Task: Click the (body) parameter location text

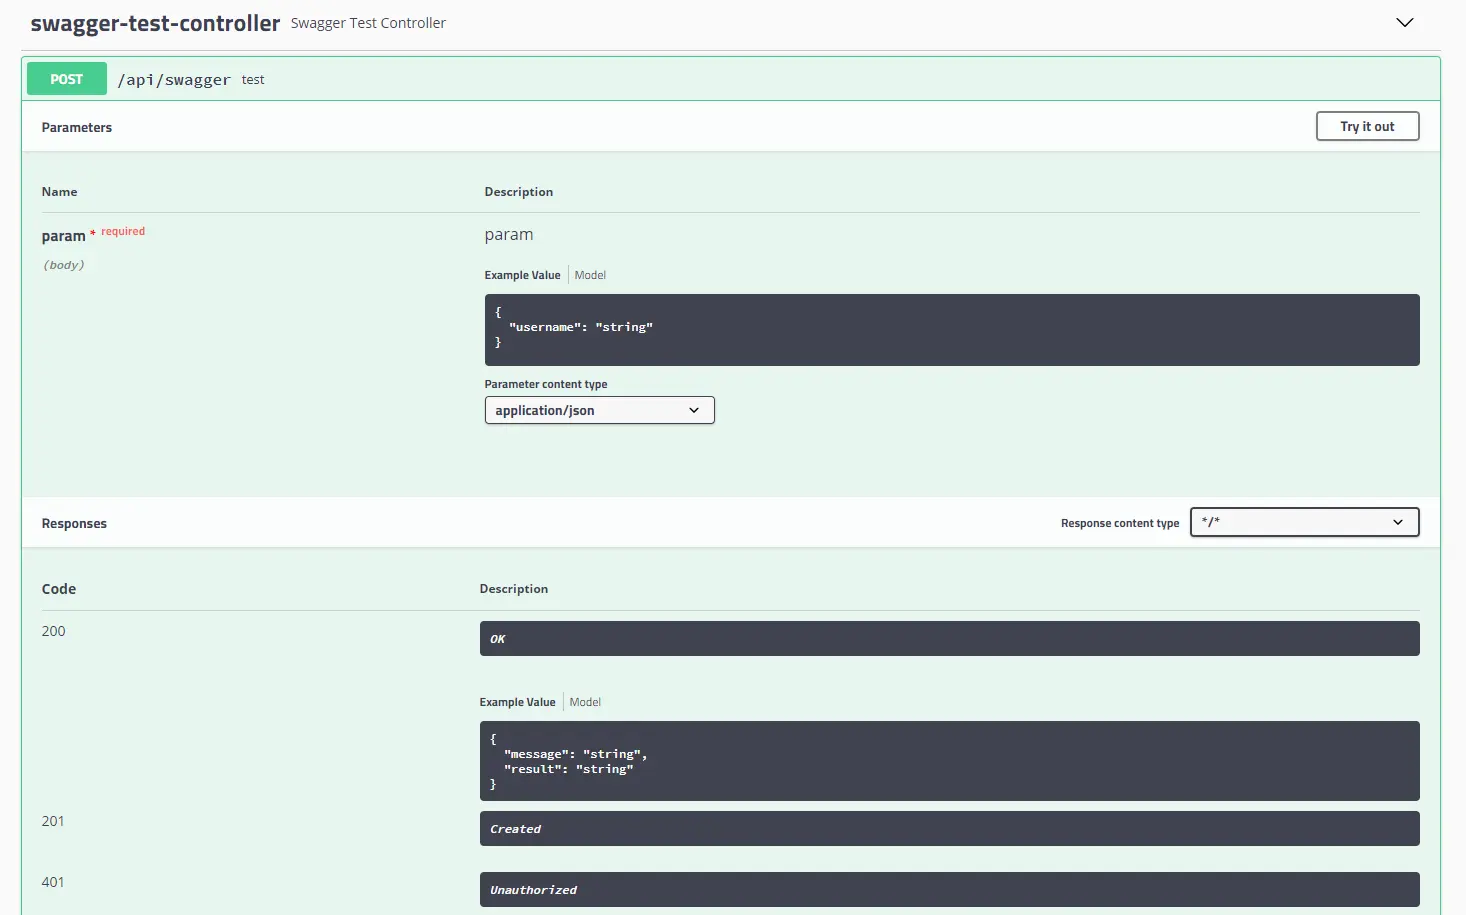Action: pyautogui.click(x=63, y=265)
